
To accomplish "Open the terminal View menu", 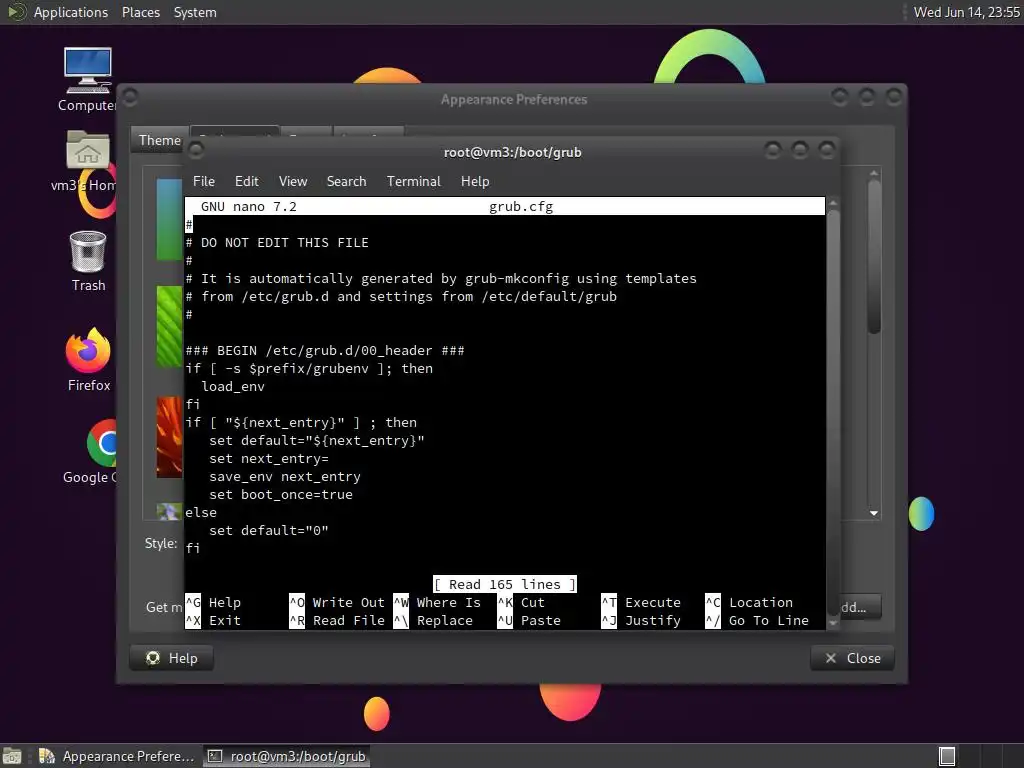I will point(293,181).
